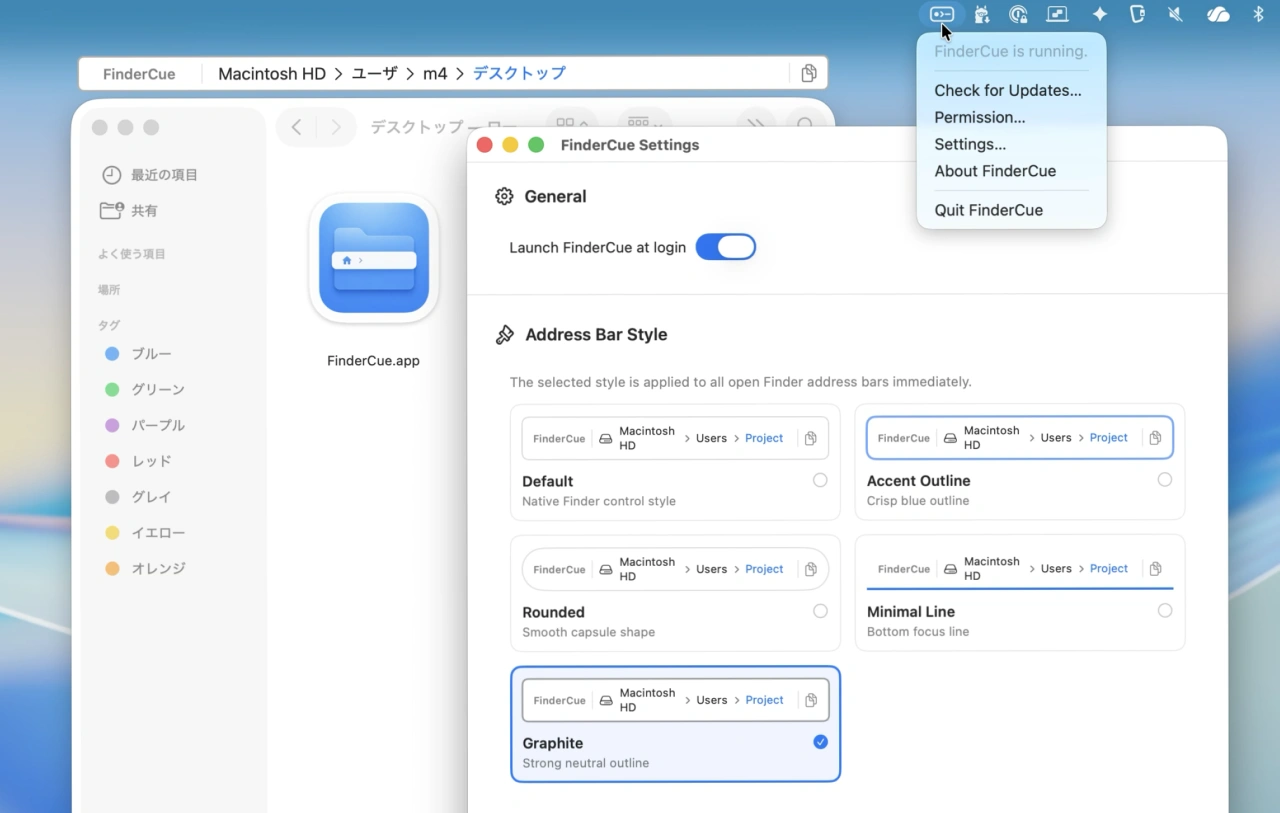Select the パープル tag in the sidebar

click(x=146, y=425)
